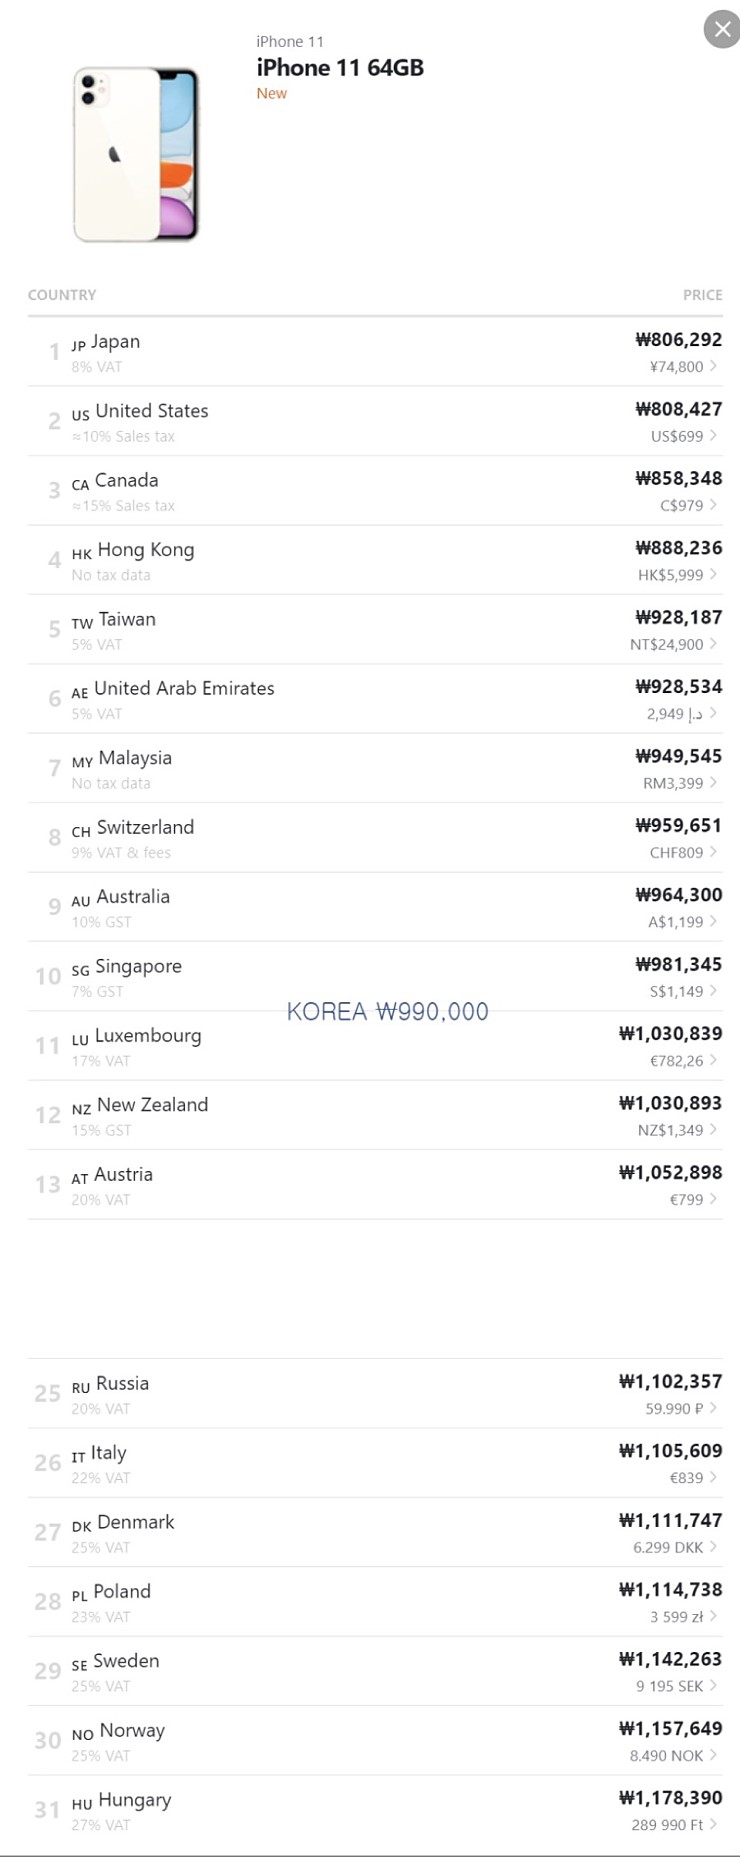Open the Australia A$1,199 arrow icon
740x1857 pixels.
[713, 922]
